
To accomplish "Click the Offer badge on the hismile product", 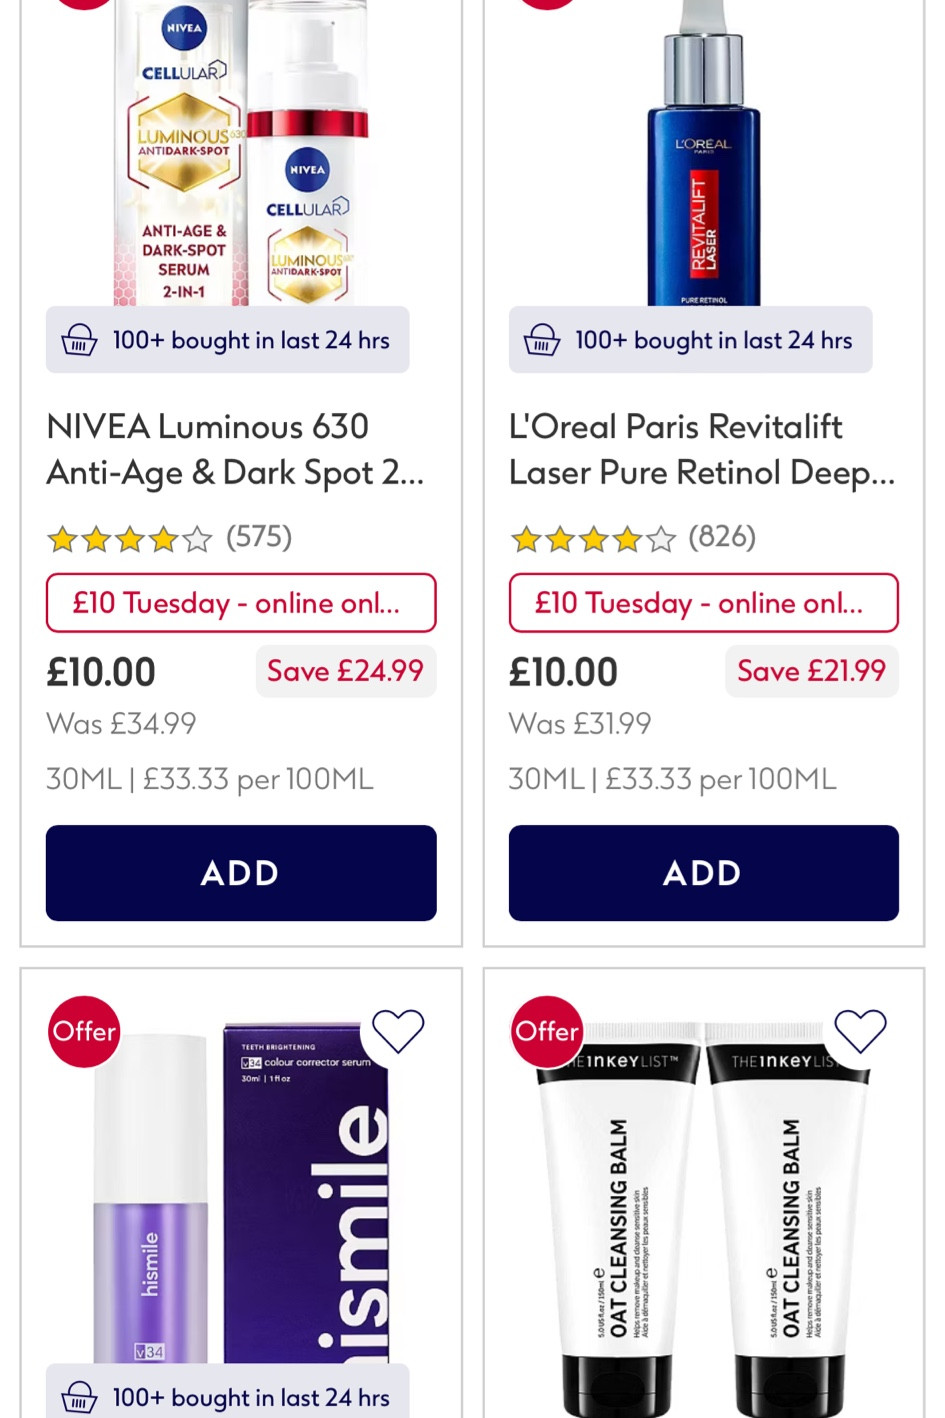I will click(84, 1032).
